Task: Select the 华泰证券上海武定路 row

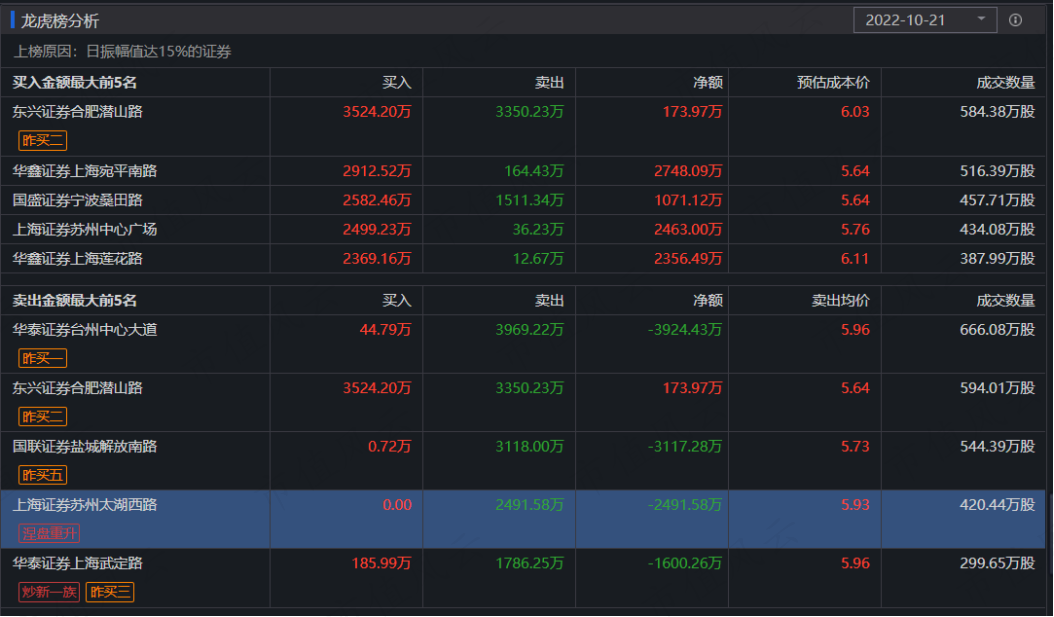Action: tap(523, 578)
